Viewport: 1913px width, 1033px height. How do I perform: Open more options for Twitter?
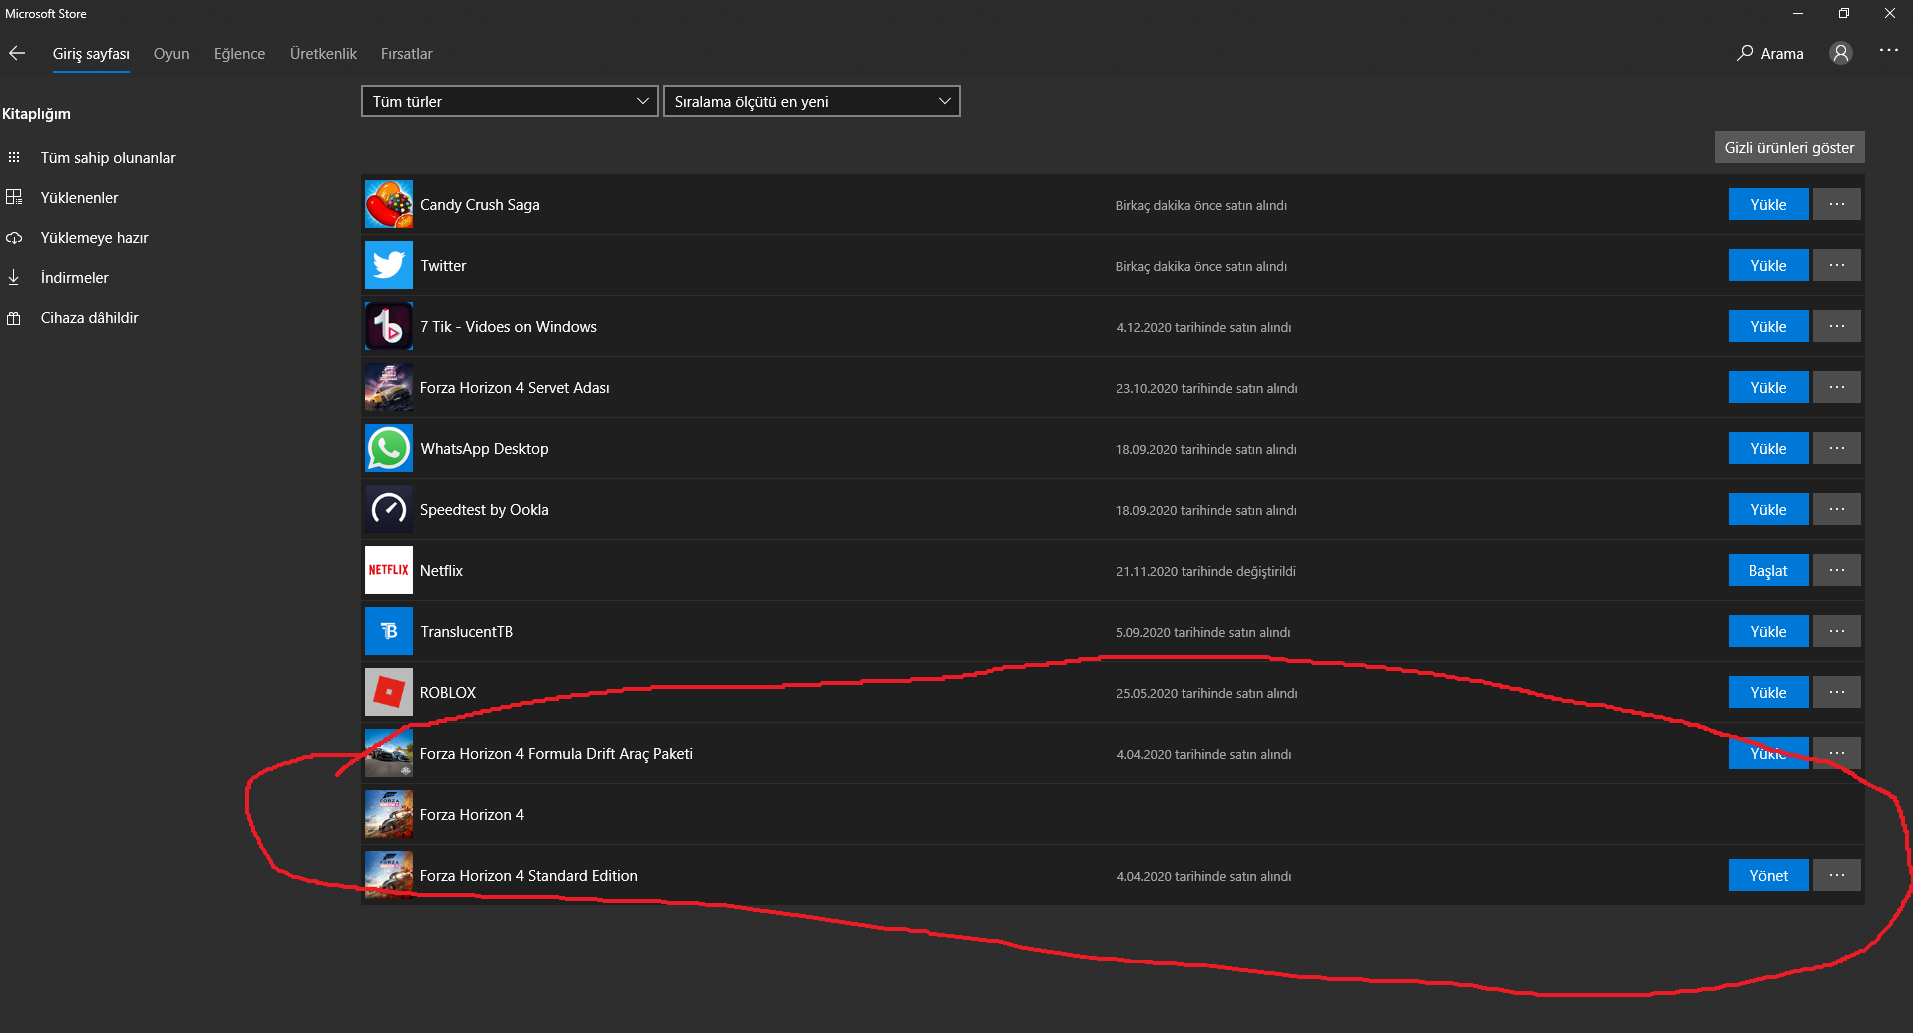coord(1837,266)
